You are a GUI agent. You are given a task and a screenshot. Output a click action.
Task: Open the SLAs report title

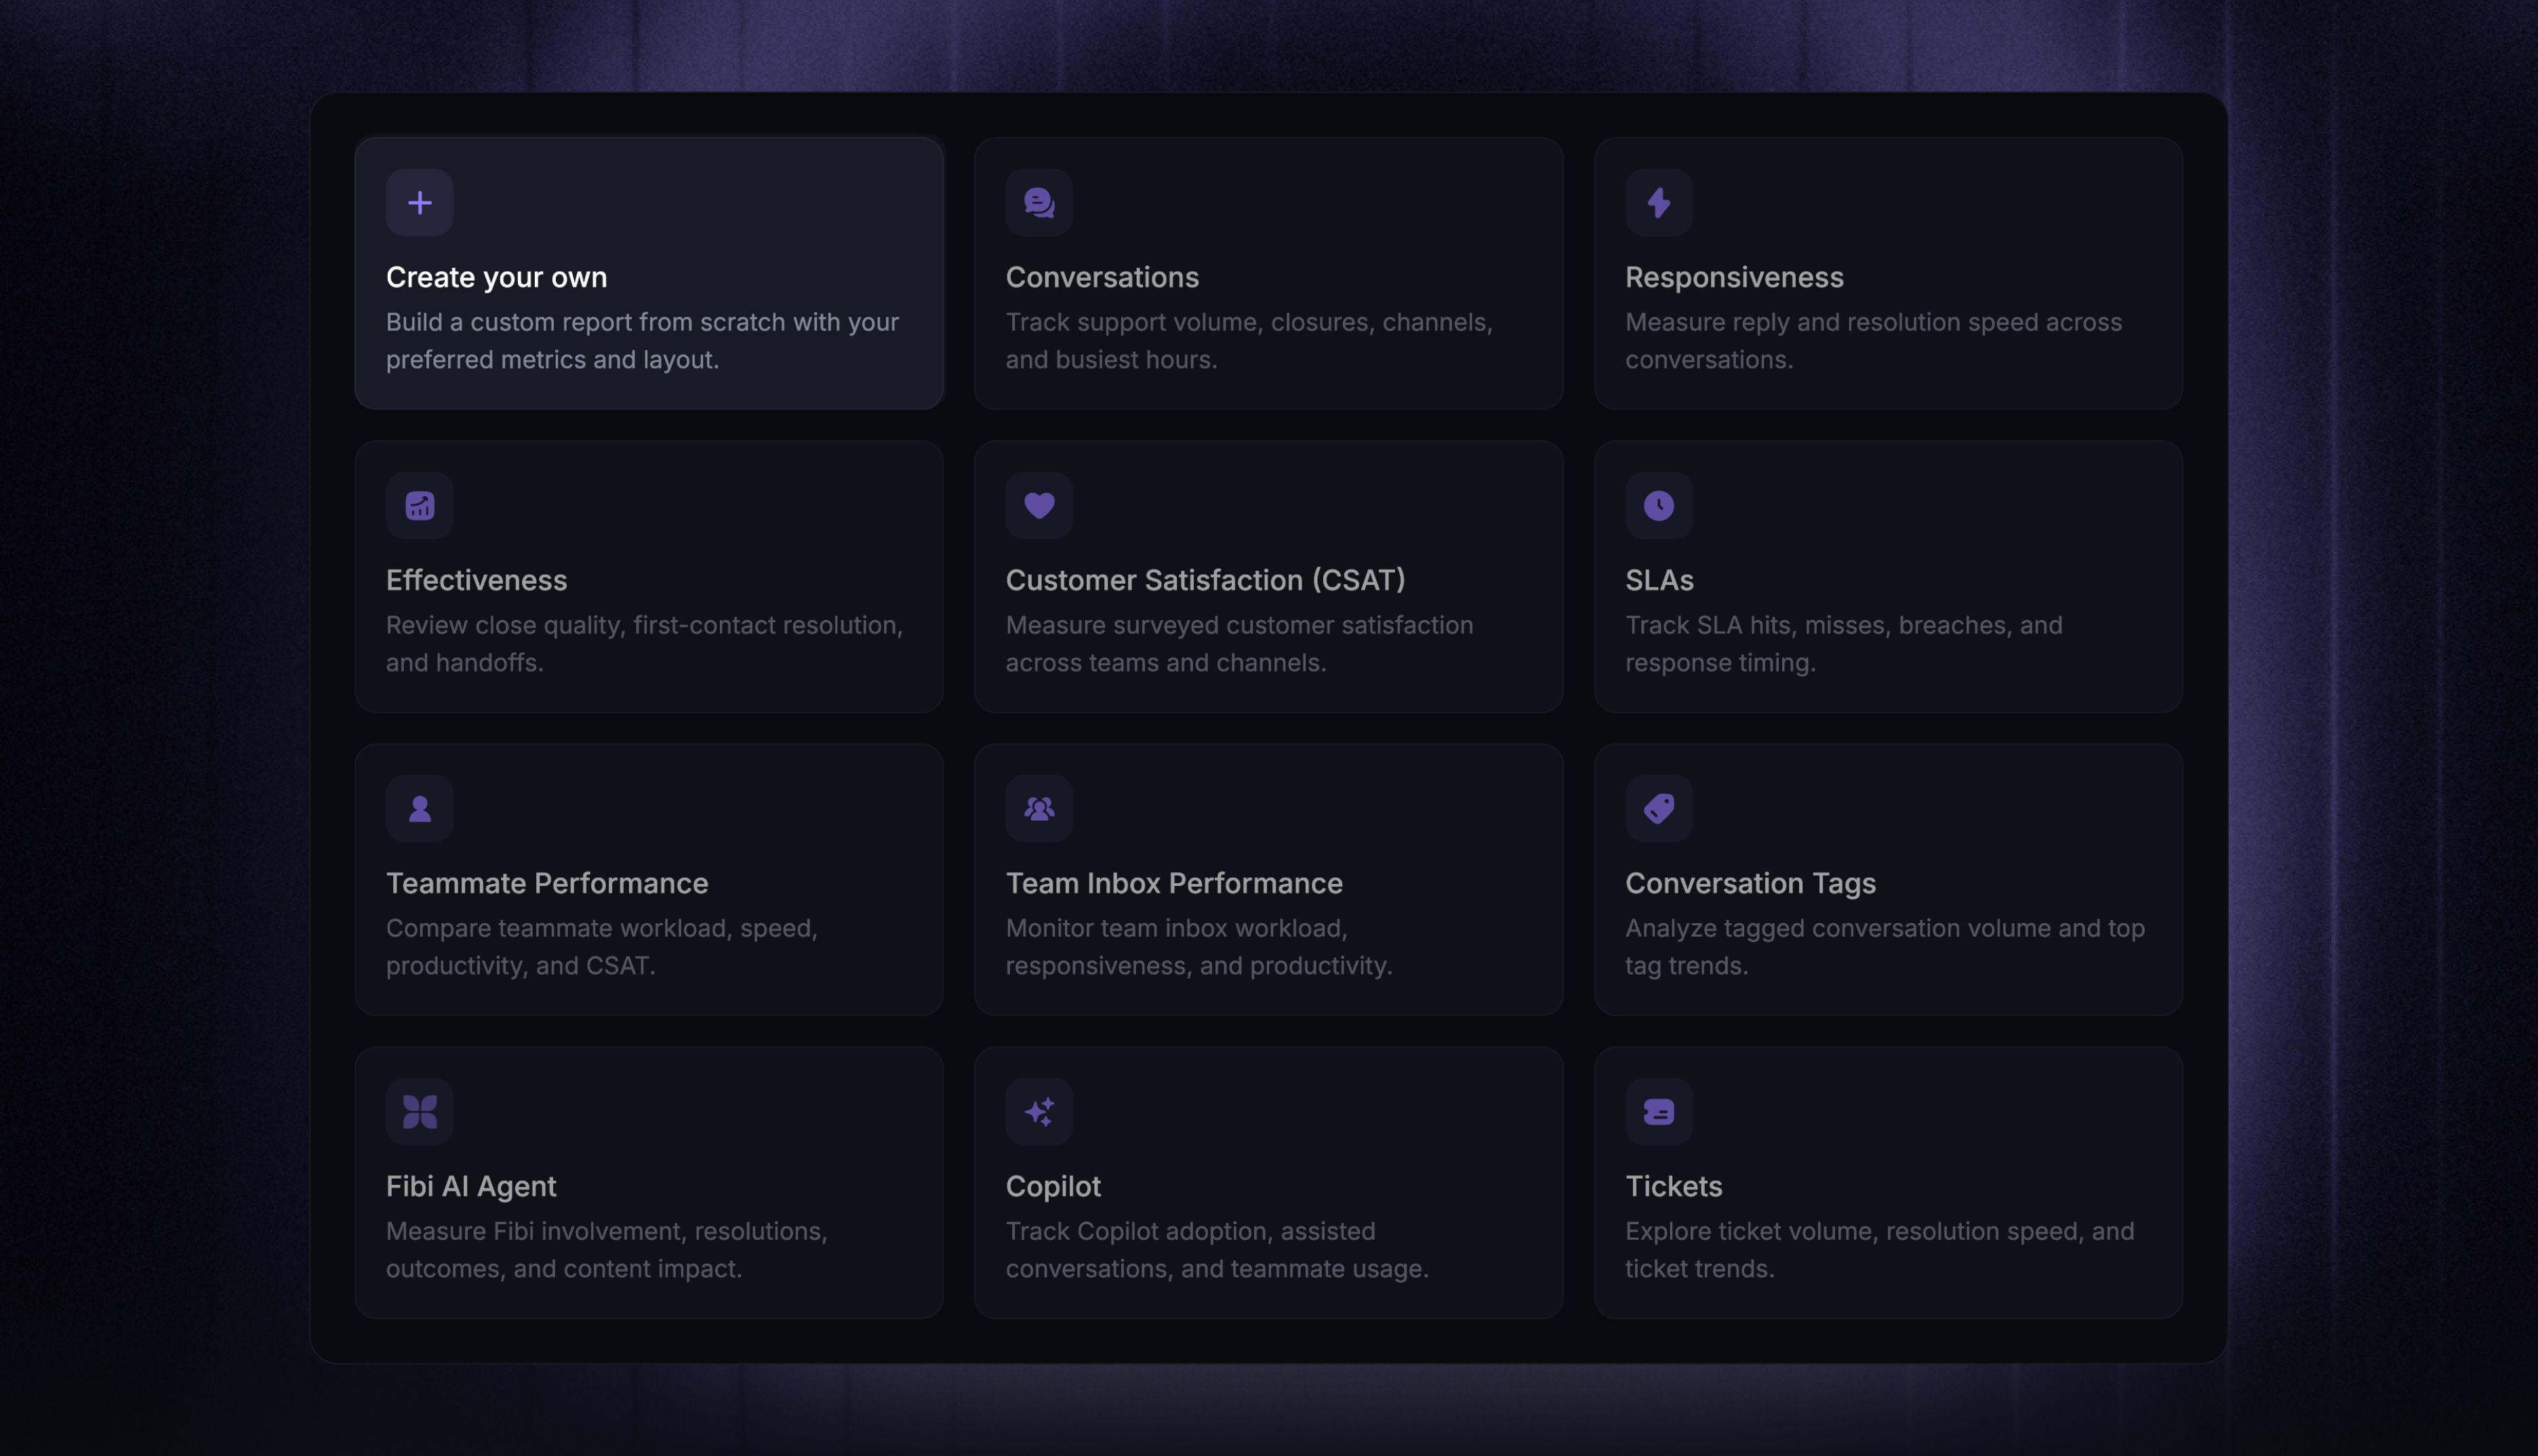(1659, 580)
